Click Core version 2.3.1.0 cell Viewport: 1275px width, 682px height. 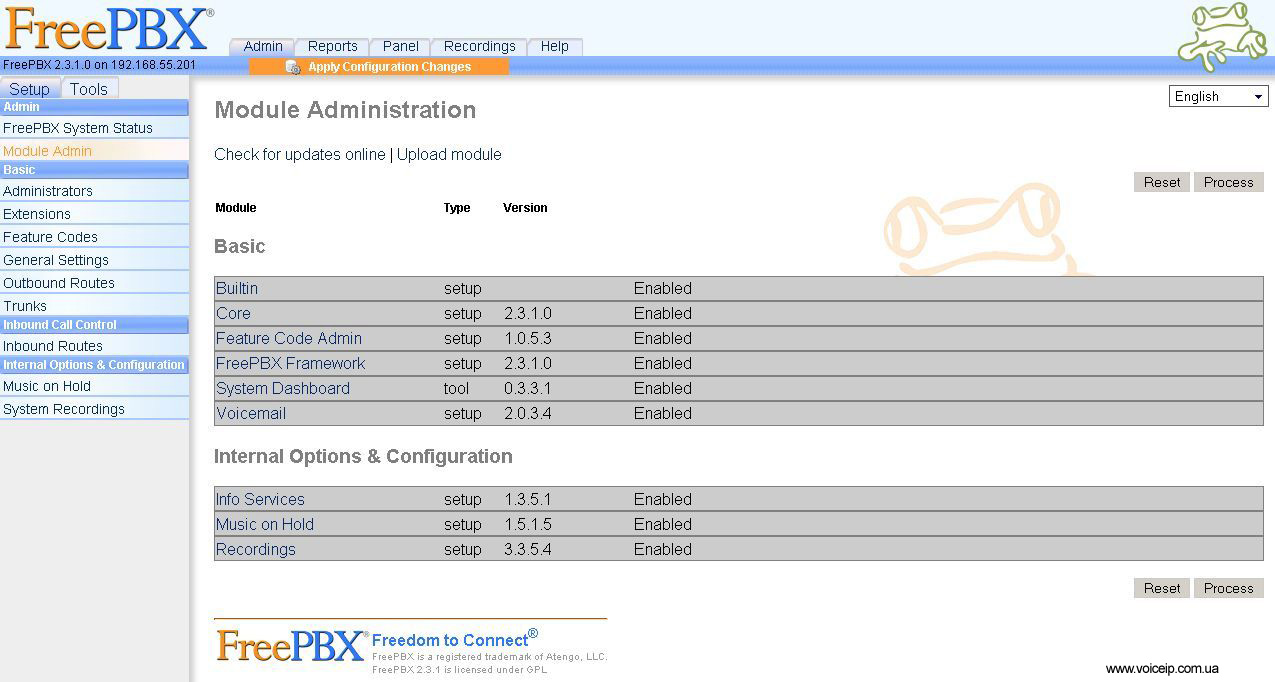click(528, 313)
